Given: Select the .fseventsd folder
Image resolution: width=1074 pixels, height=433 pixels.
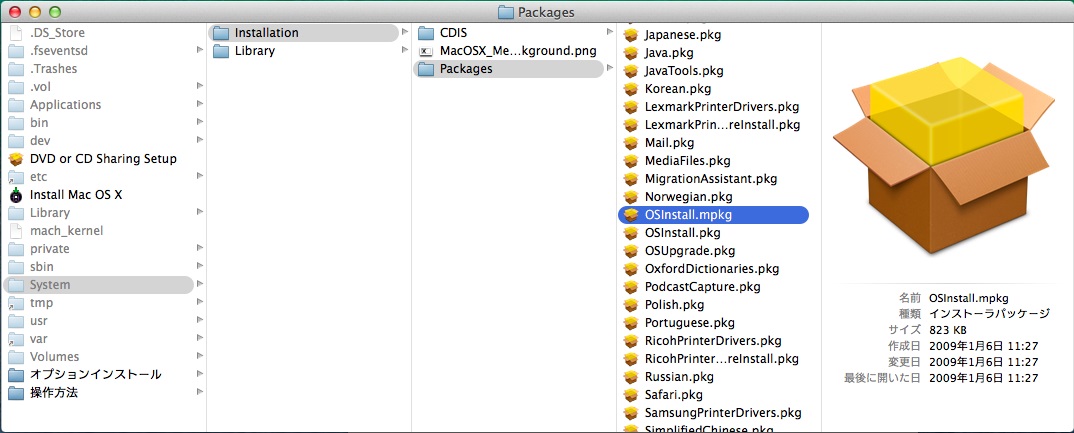Looking at the screenshot, I should 59,51.
